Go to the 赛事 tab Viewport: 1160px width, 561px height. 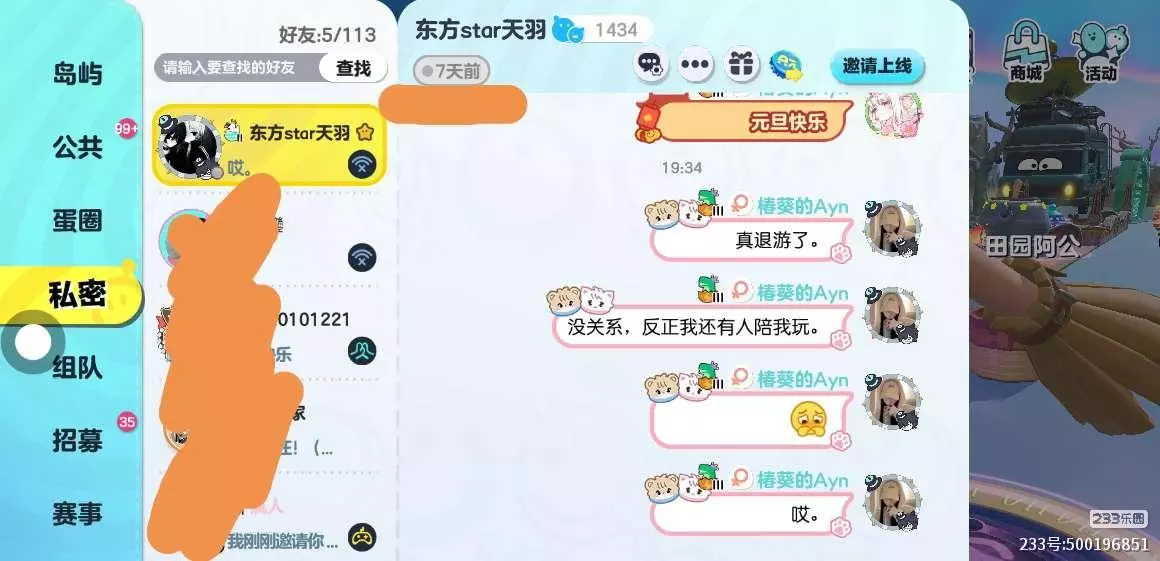coord(77,514)
